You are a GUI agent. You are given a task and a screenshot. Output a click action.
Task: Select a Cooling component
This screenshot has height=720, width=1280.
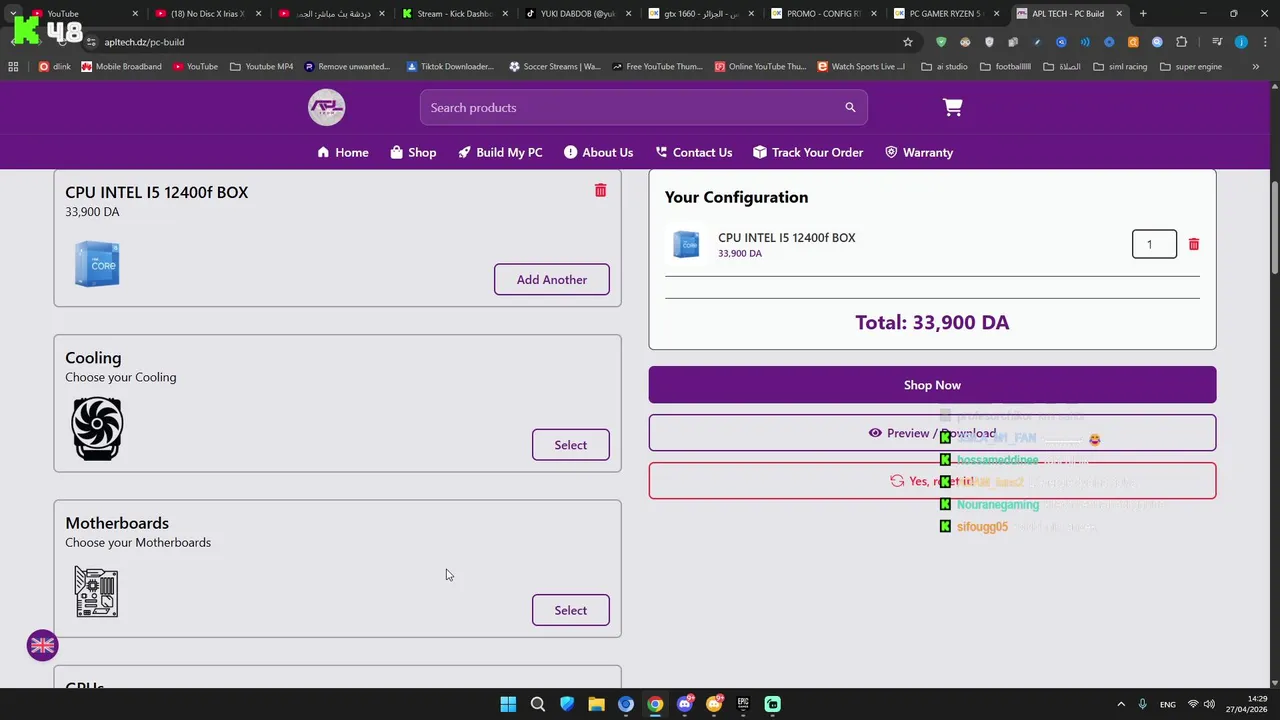570,445
